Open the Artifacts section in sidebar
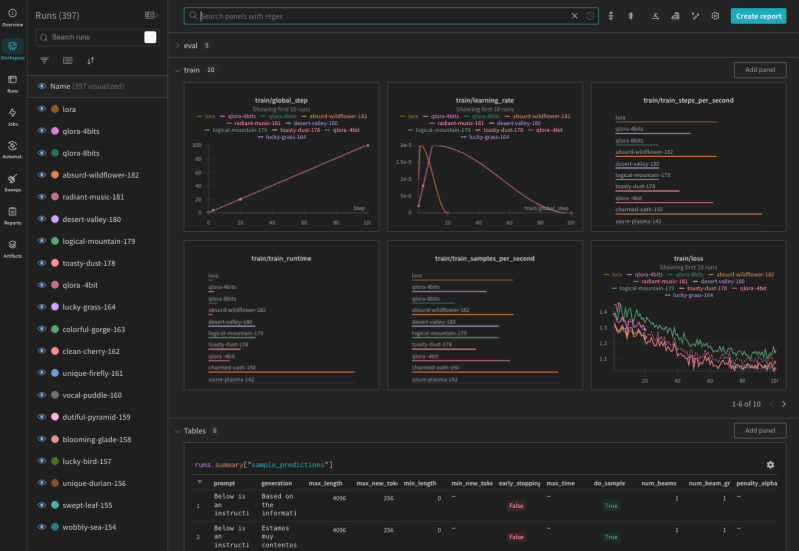Image resolution: width=799 pixels, height=551 pixels. (12, 249)
